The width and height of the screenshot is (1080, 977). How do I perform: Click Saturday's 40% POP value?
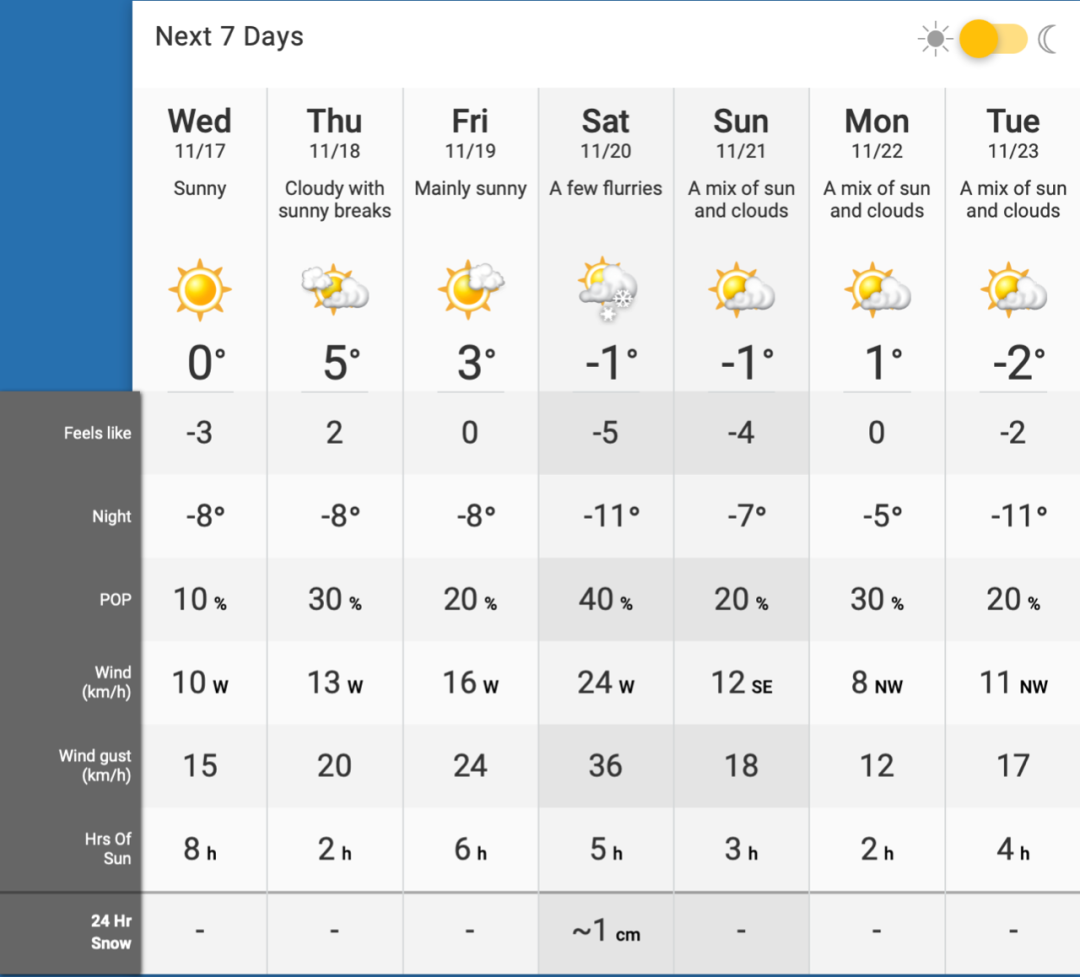605,600
